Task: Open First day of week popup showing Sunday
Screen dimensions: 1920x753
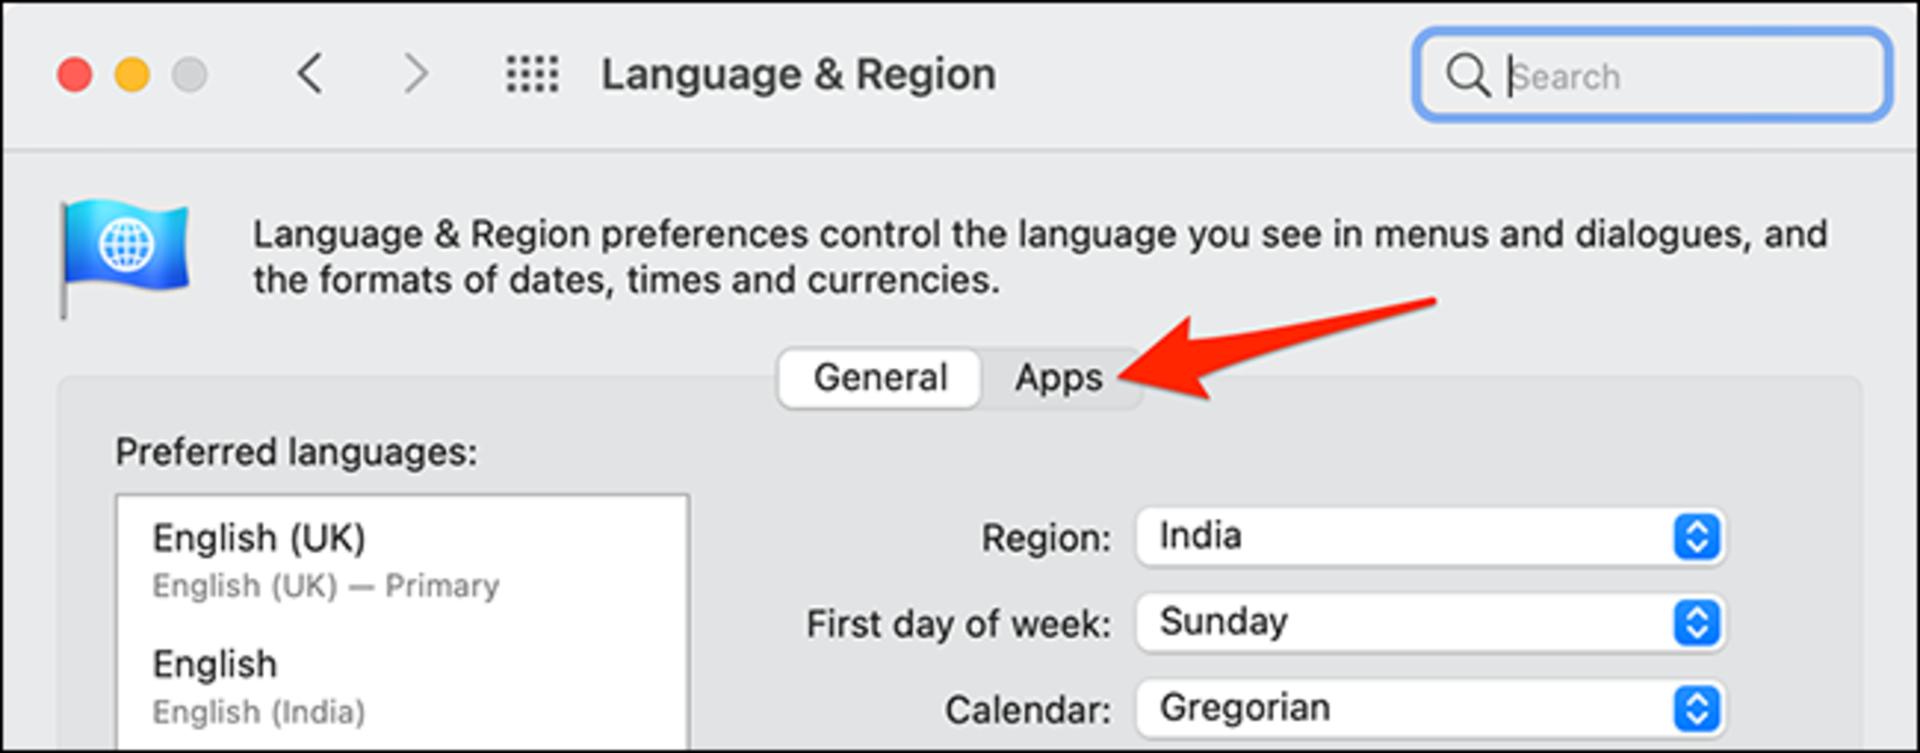Action: coord(1430,623)
